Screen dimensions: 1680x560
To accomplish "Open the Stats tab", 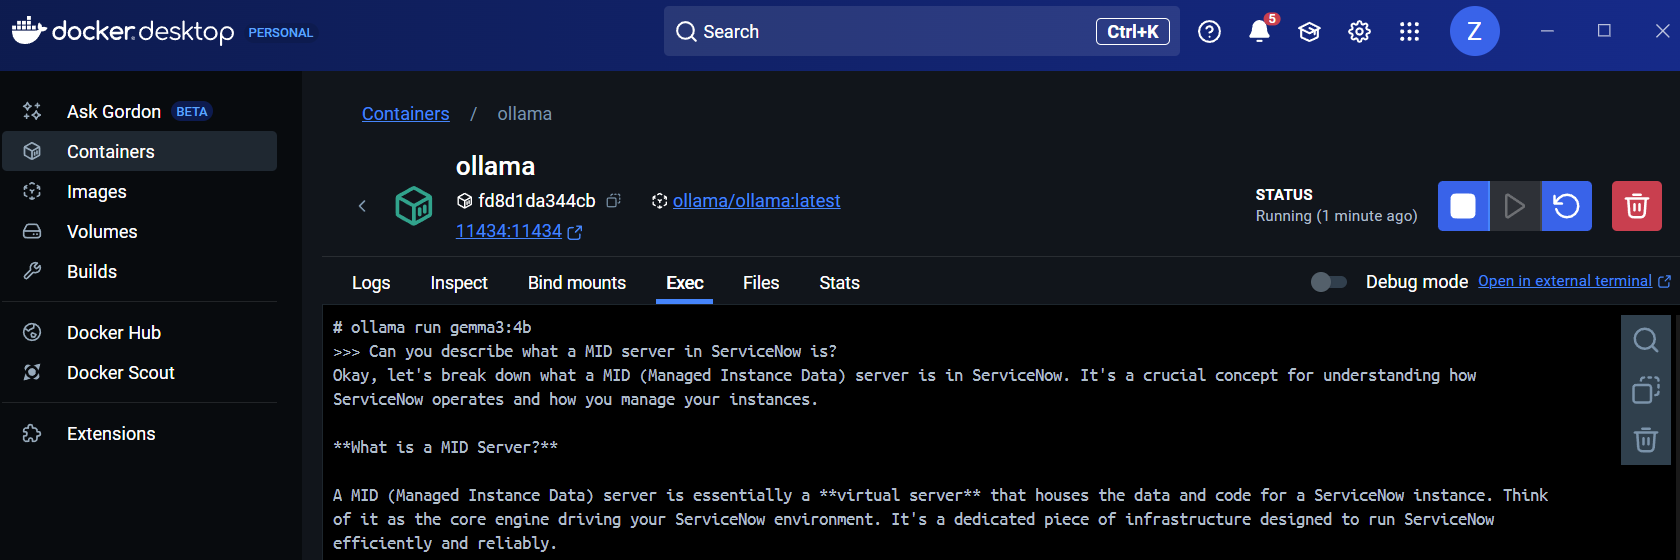I will click(x=839, y=283).
